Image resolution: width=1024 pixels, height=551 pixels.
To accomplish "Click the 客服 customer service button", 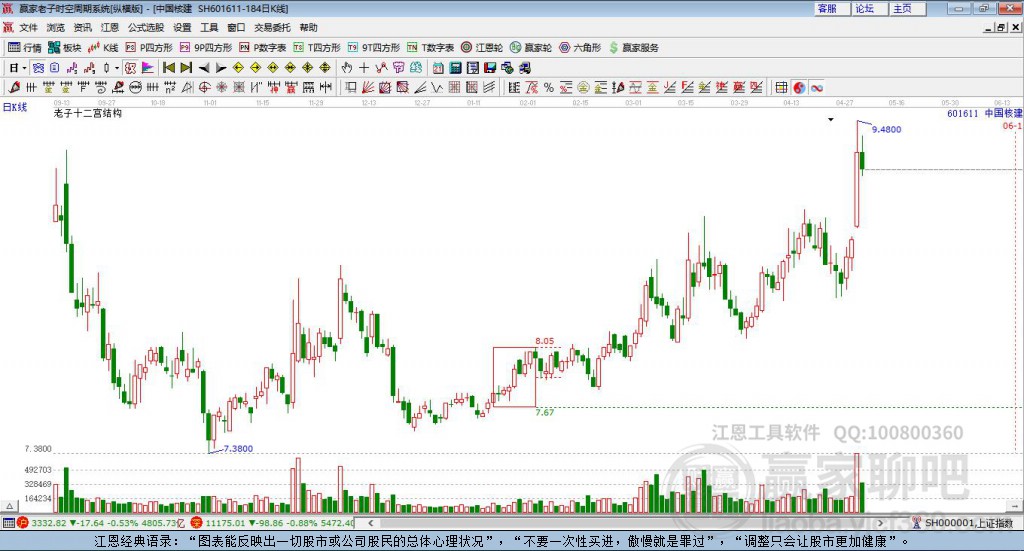I will click(x=832, y=8).
